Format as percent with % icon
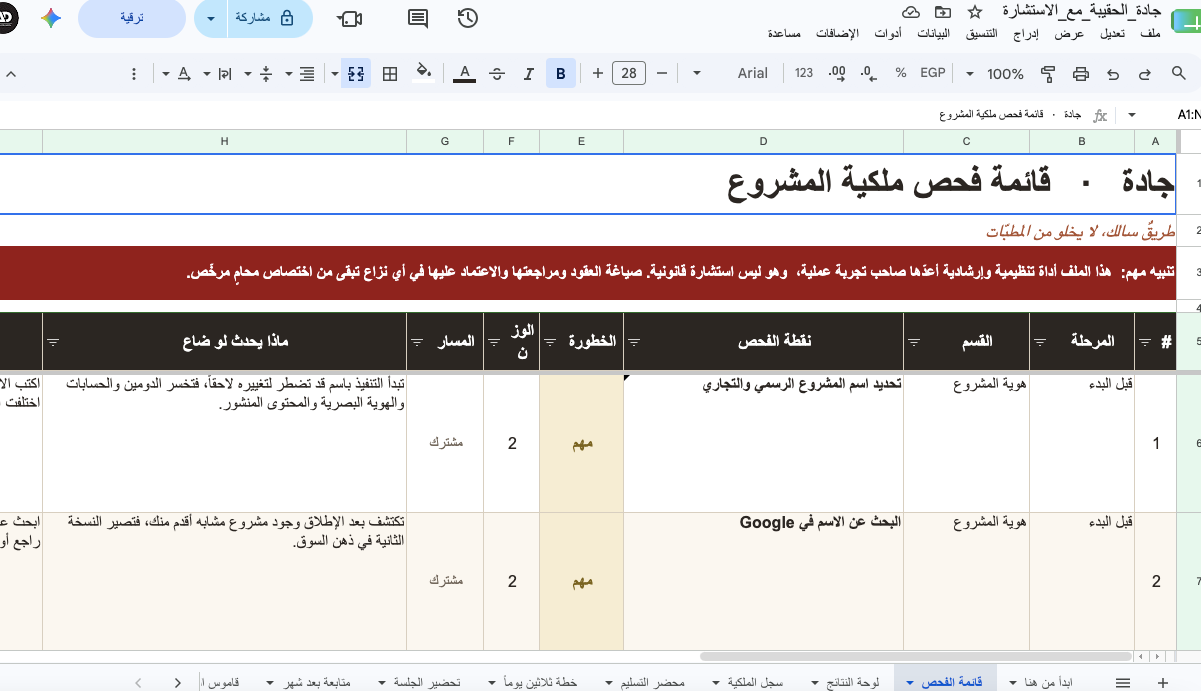 point(901,73)
